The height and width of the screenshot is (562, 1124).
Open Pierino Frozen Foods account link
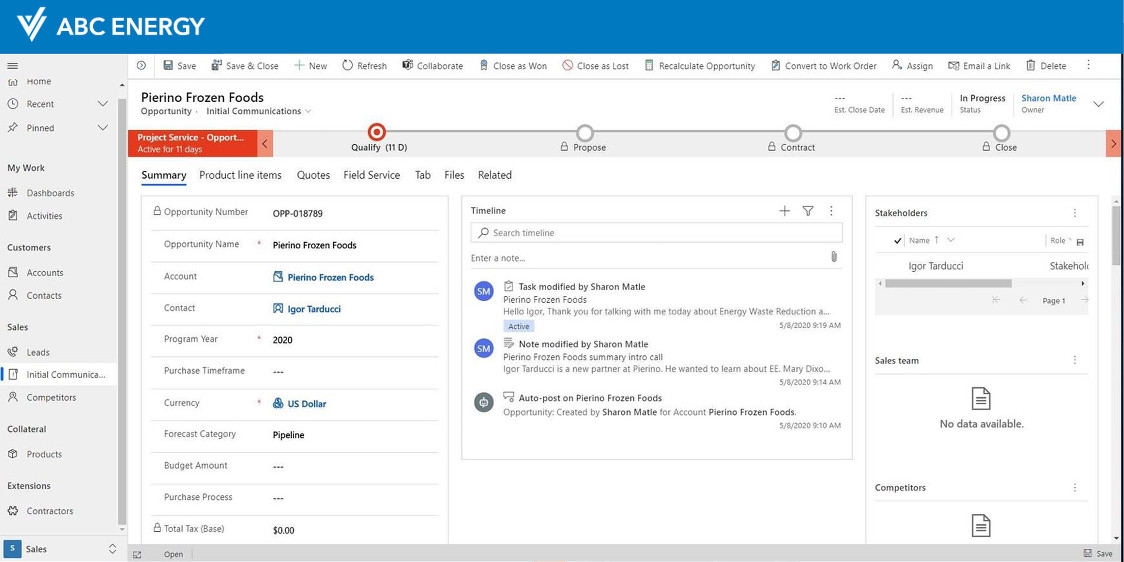point(330,277)
